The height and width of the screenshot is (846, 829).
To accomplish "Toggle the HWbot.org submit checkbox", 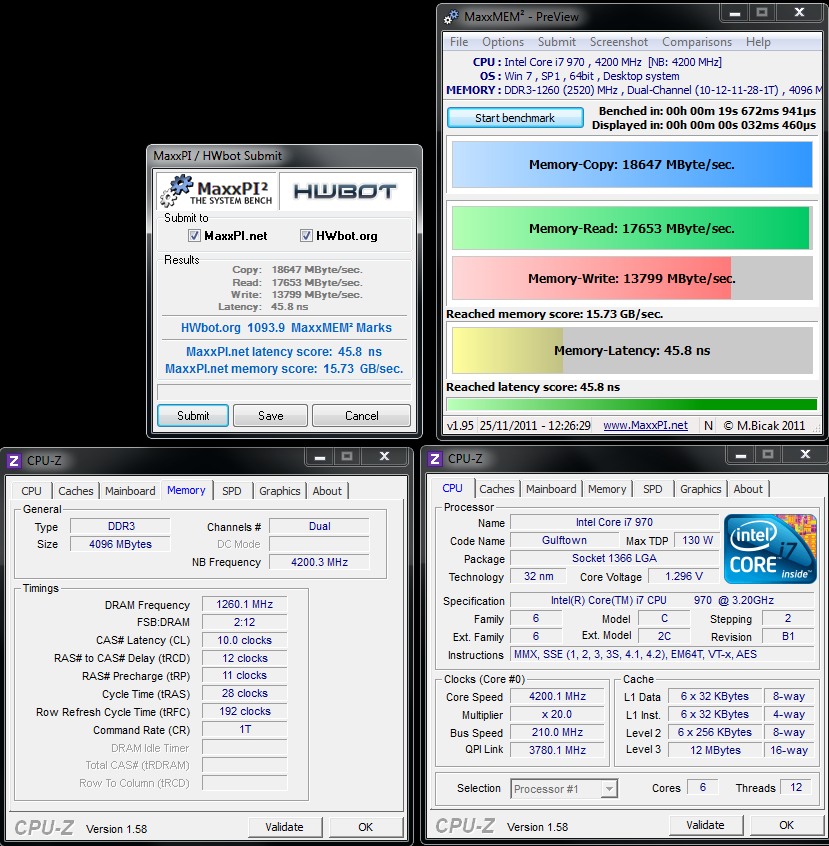I will coord(306,236).
